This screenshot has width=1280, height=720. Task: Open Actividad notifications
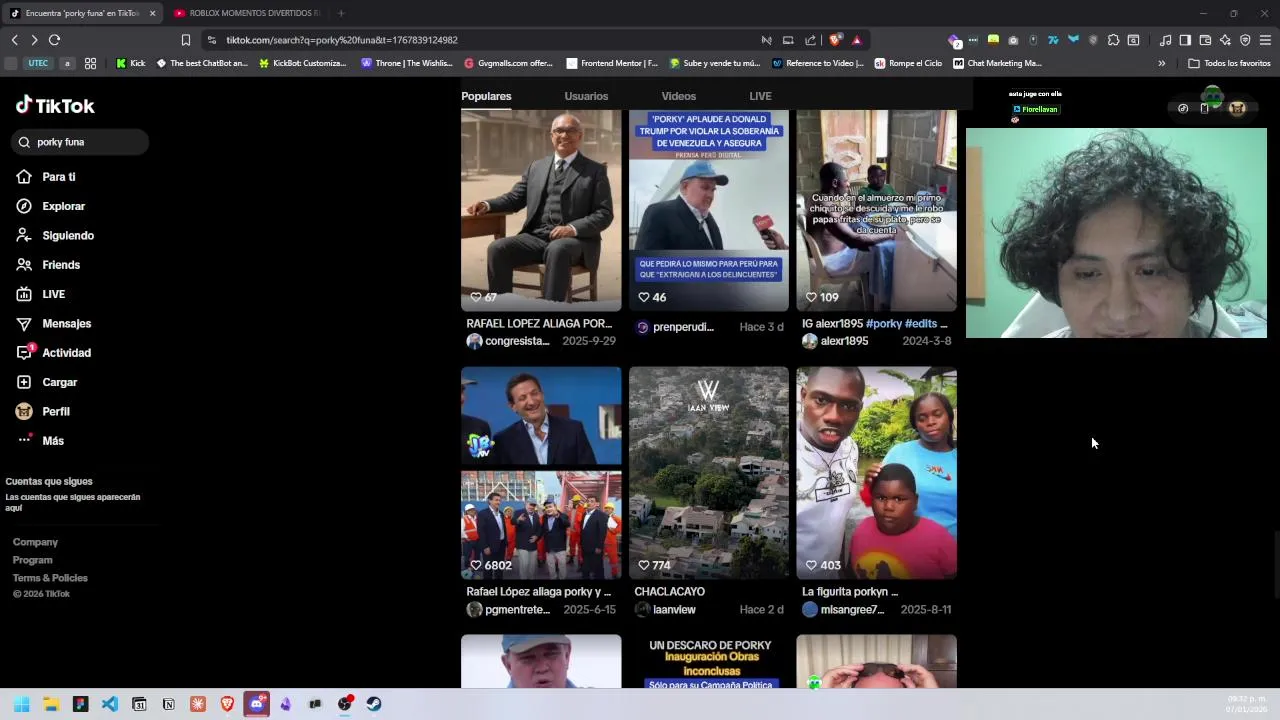(x=54, y=353)
